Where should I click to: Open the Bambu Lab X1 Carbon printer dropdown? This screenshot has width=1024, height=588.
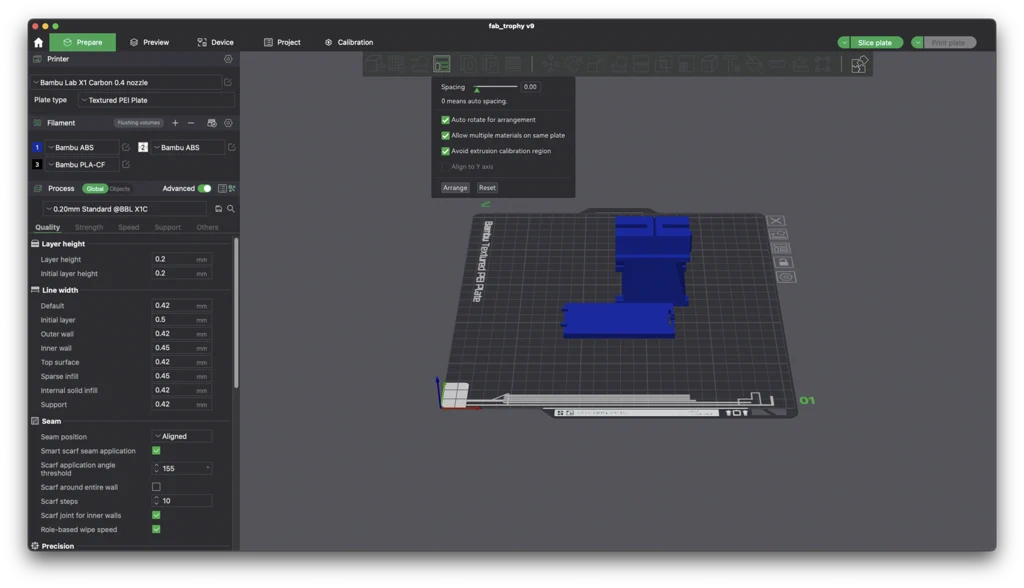click(126, 82)
